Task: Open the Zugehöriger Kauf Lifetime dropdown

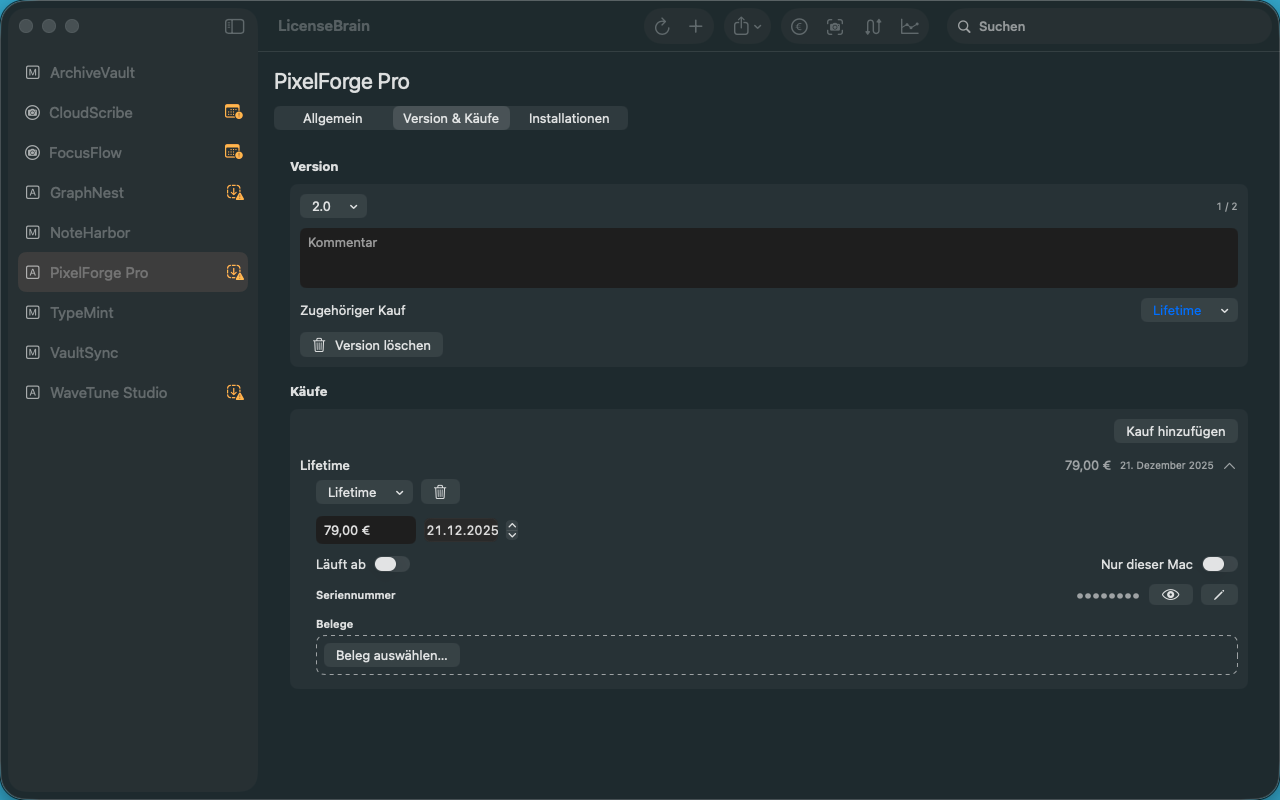Action: click(1189, 310)
